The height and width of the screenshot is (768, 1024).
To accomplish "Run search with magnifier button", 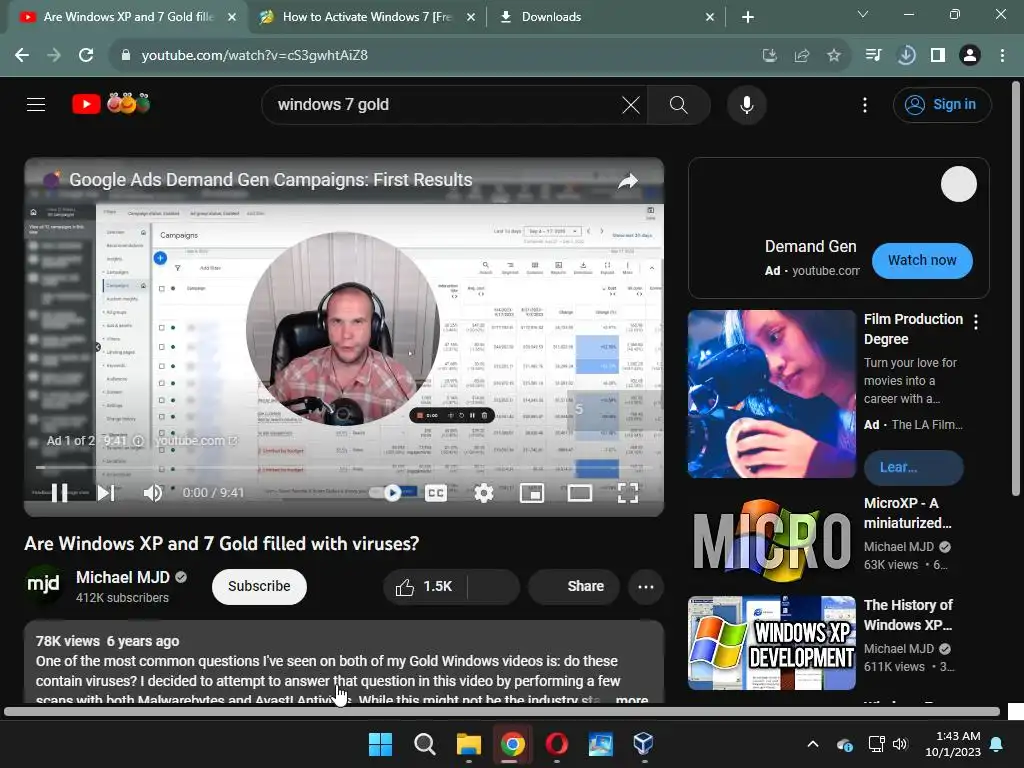I will click(x=679, y=104).
